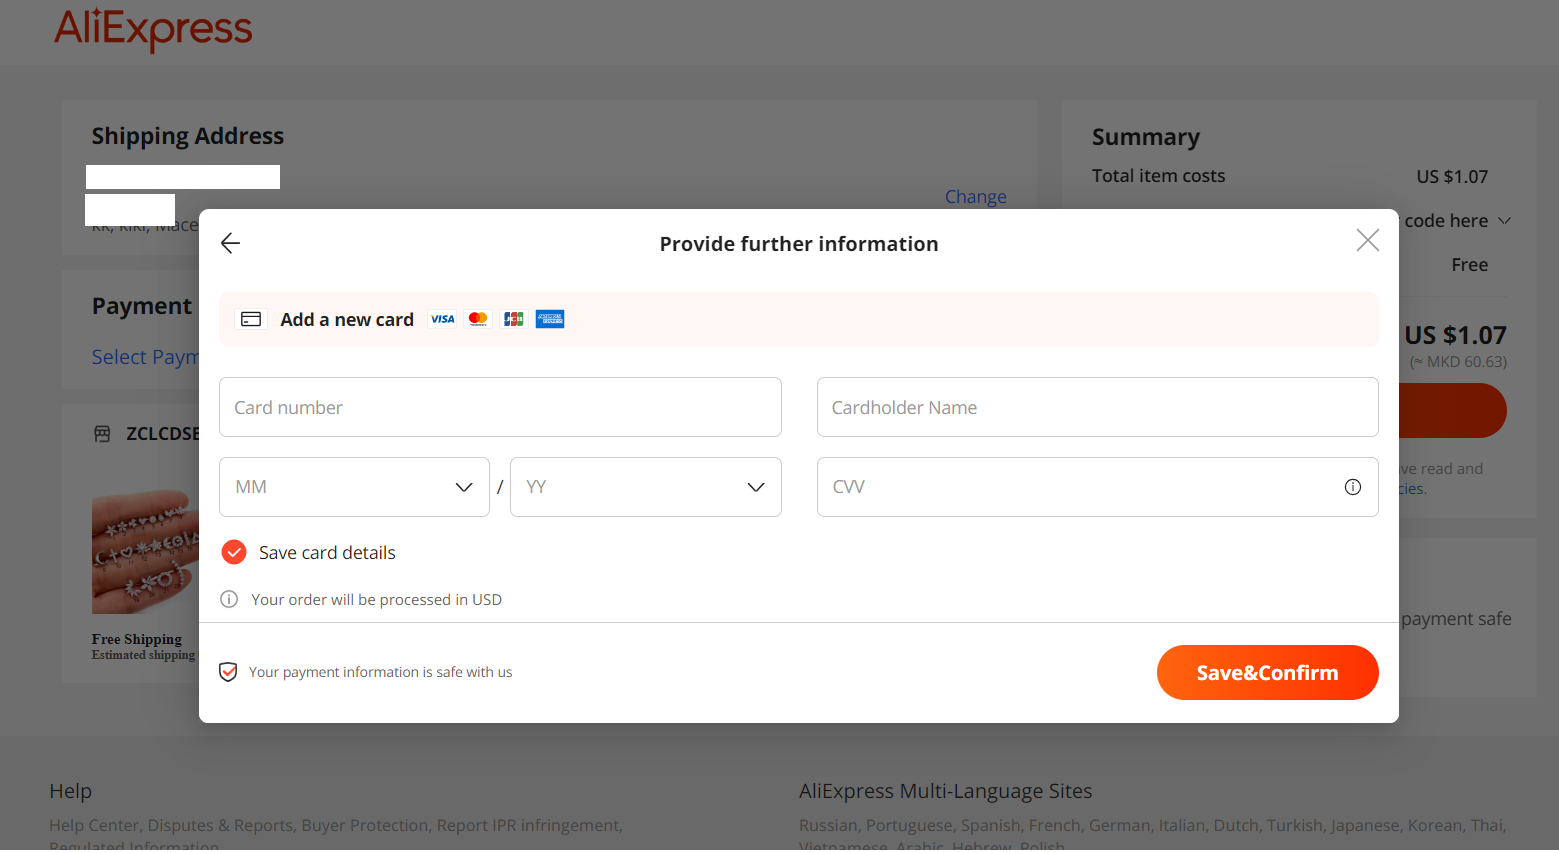
Task: Focus the Cardholder Name field
Action: point(1097,407)
